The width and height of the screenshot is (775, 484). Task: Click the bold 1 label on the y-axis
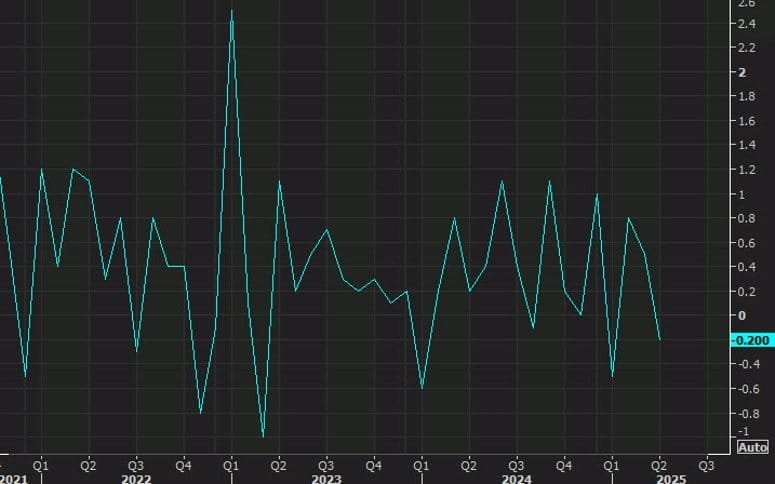[x=741, y=194]
